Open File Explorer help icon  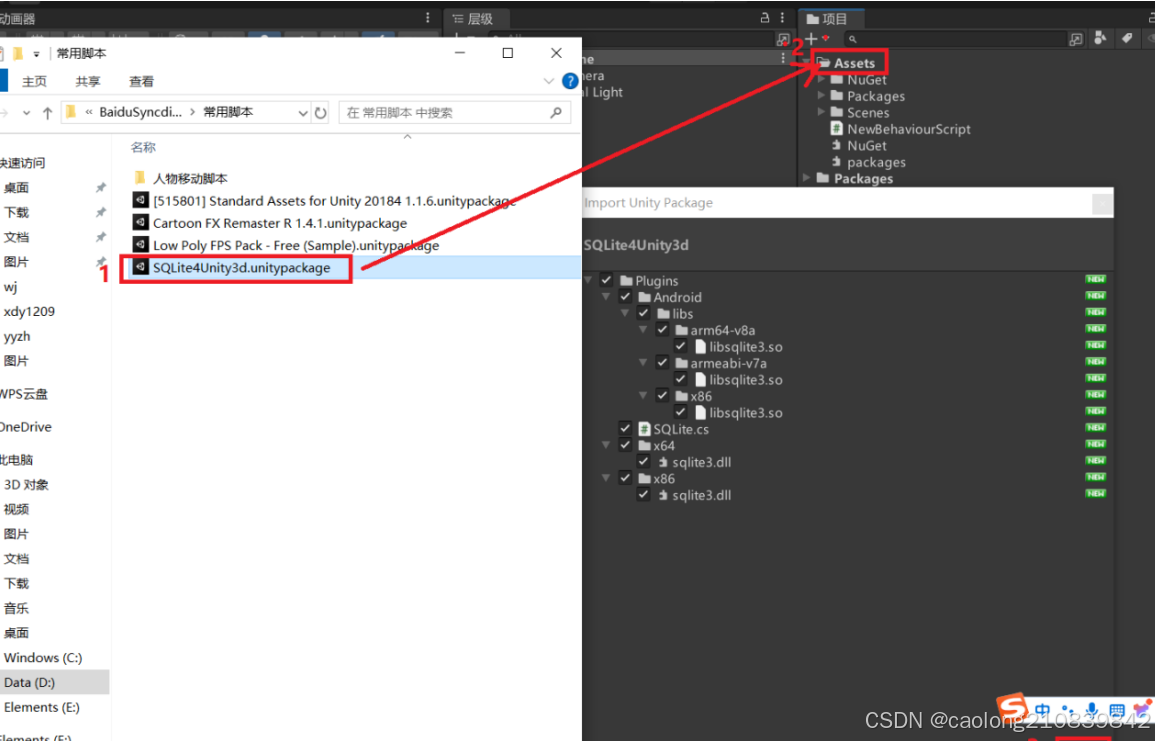point(570,81)
